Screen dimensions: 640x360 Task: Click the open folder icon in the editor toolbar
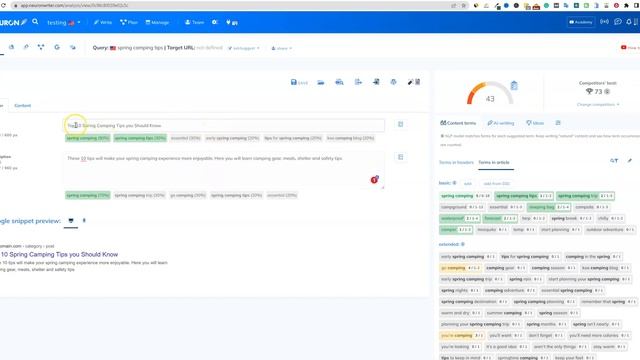coord(321,82)
